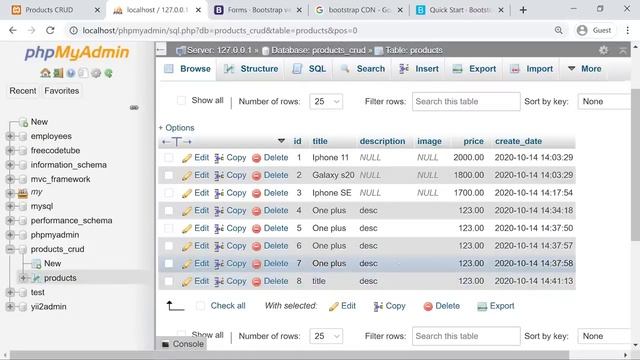Open top Number of rows dropdown

coord(326,102)
